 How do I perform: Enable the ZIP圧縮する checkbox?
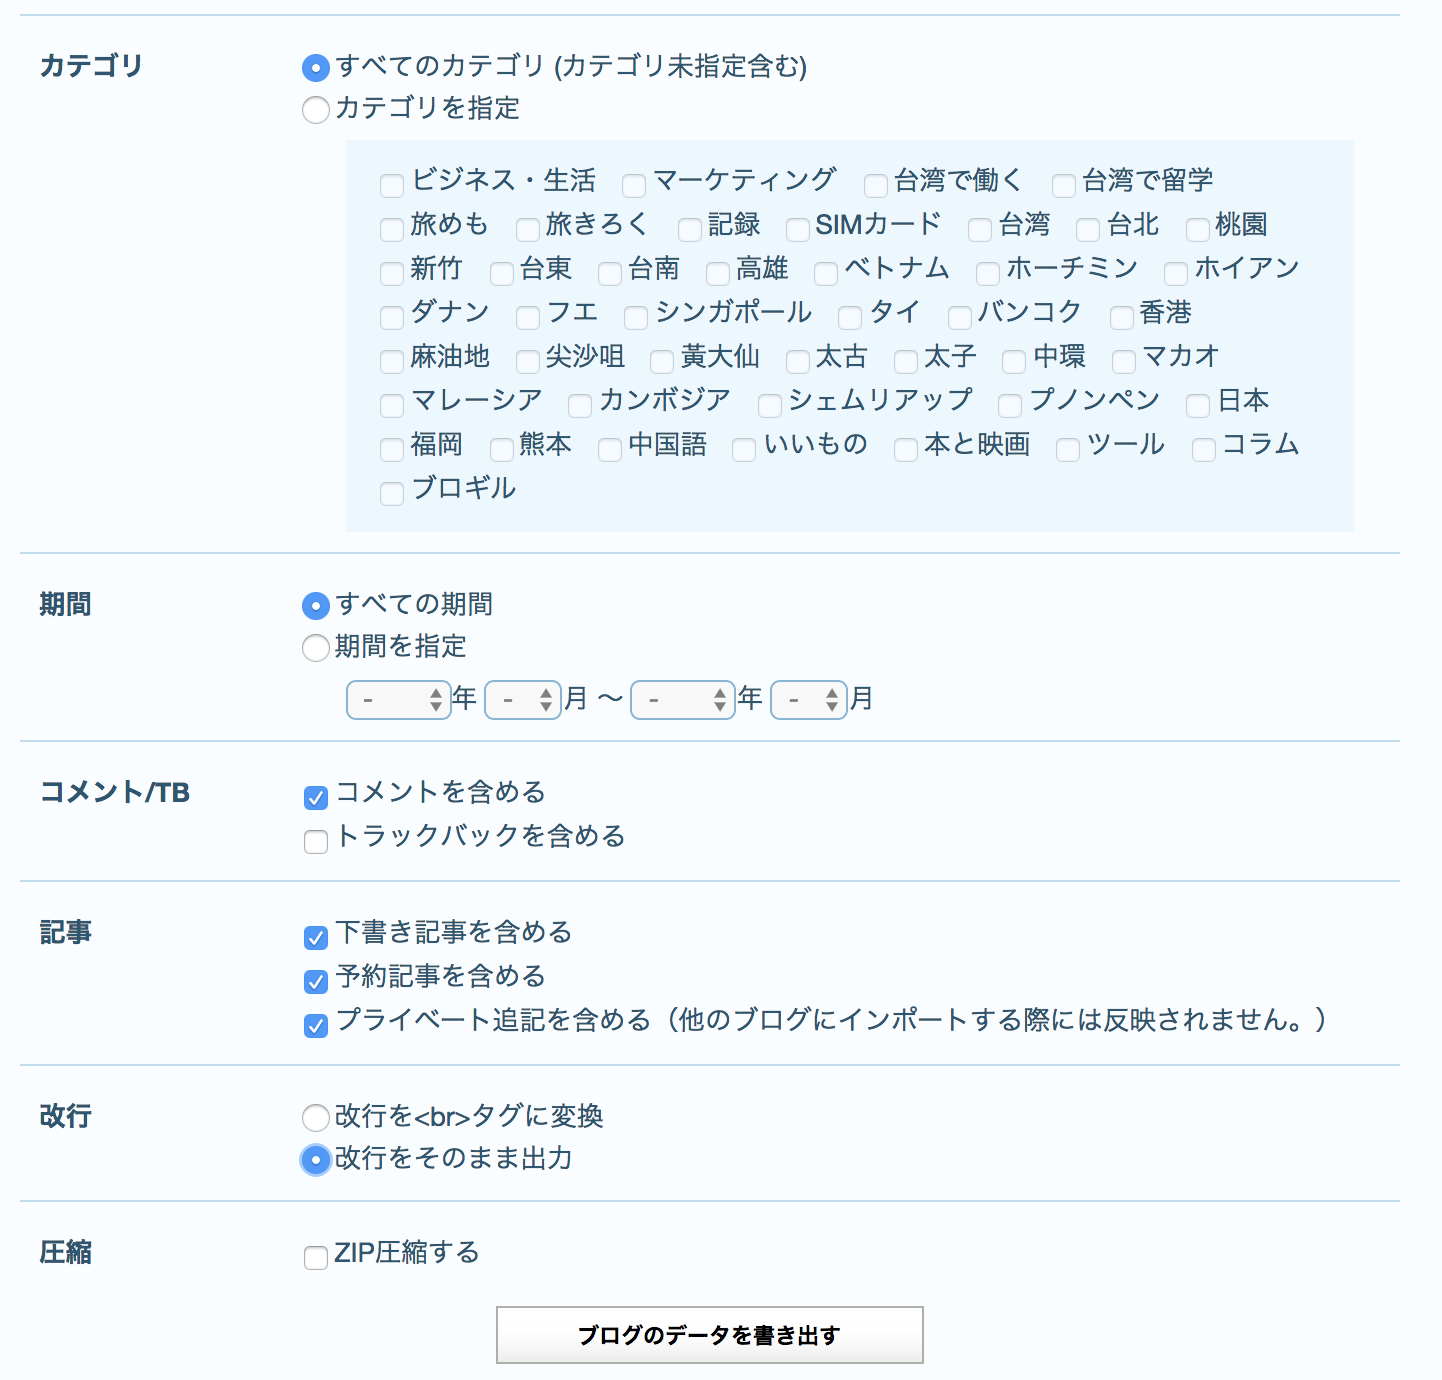[x=316, y=1257]
